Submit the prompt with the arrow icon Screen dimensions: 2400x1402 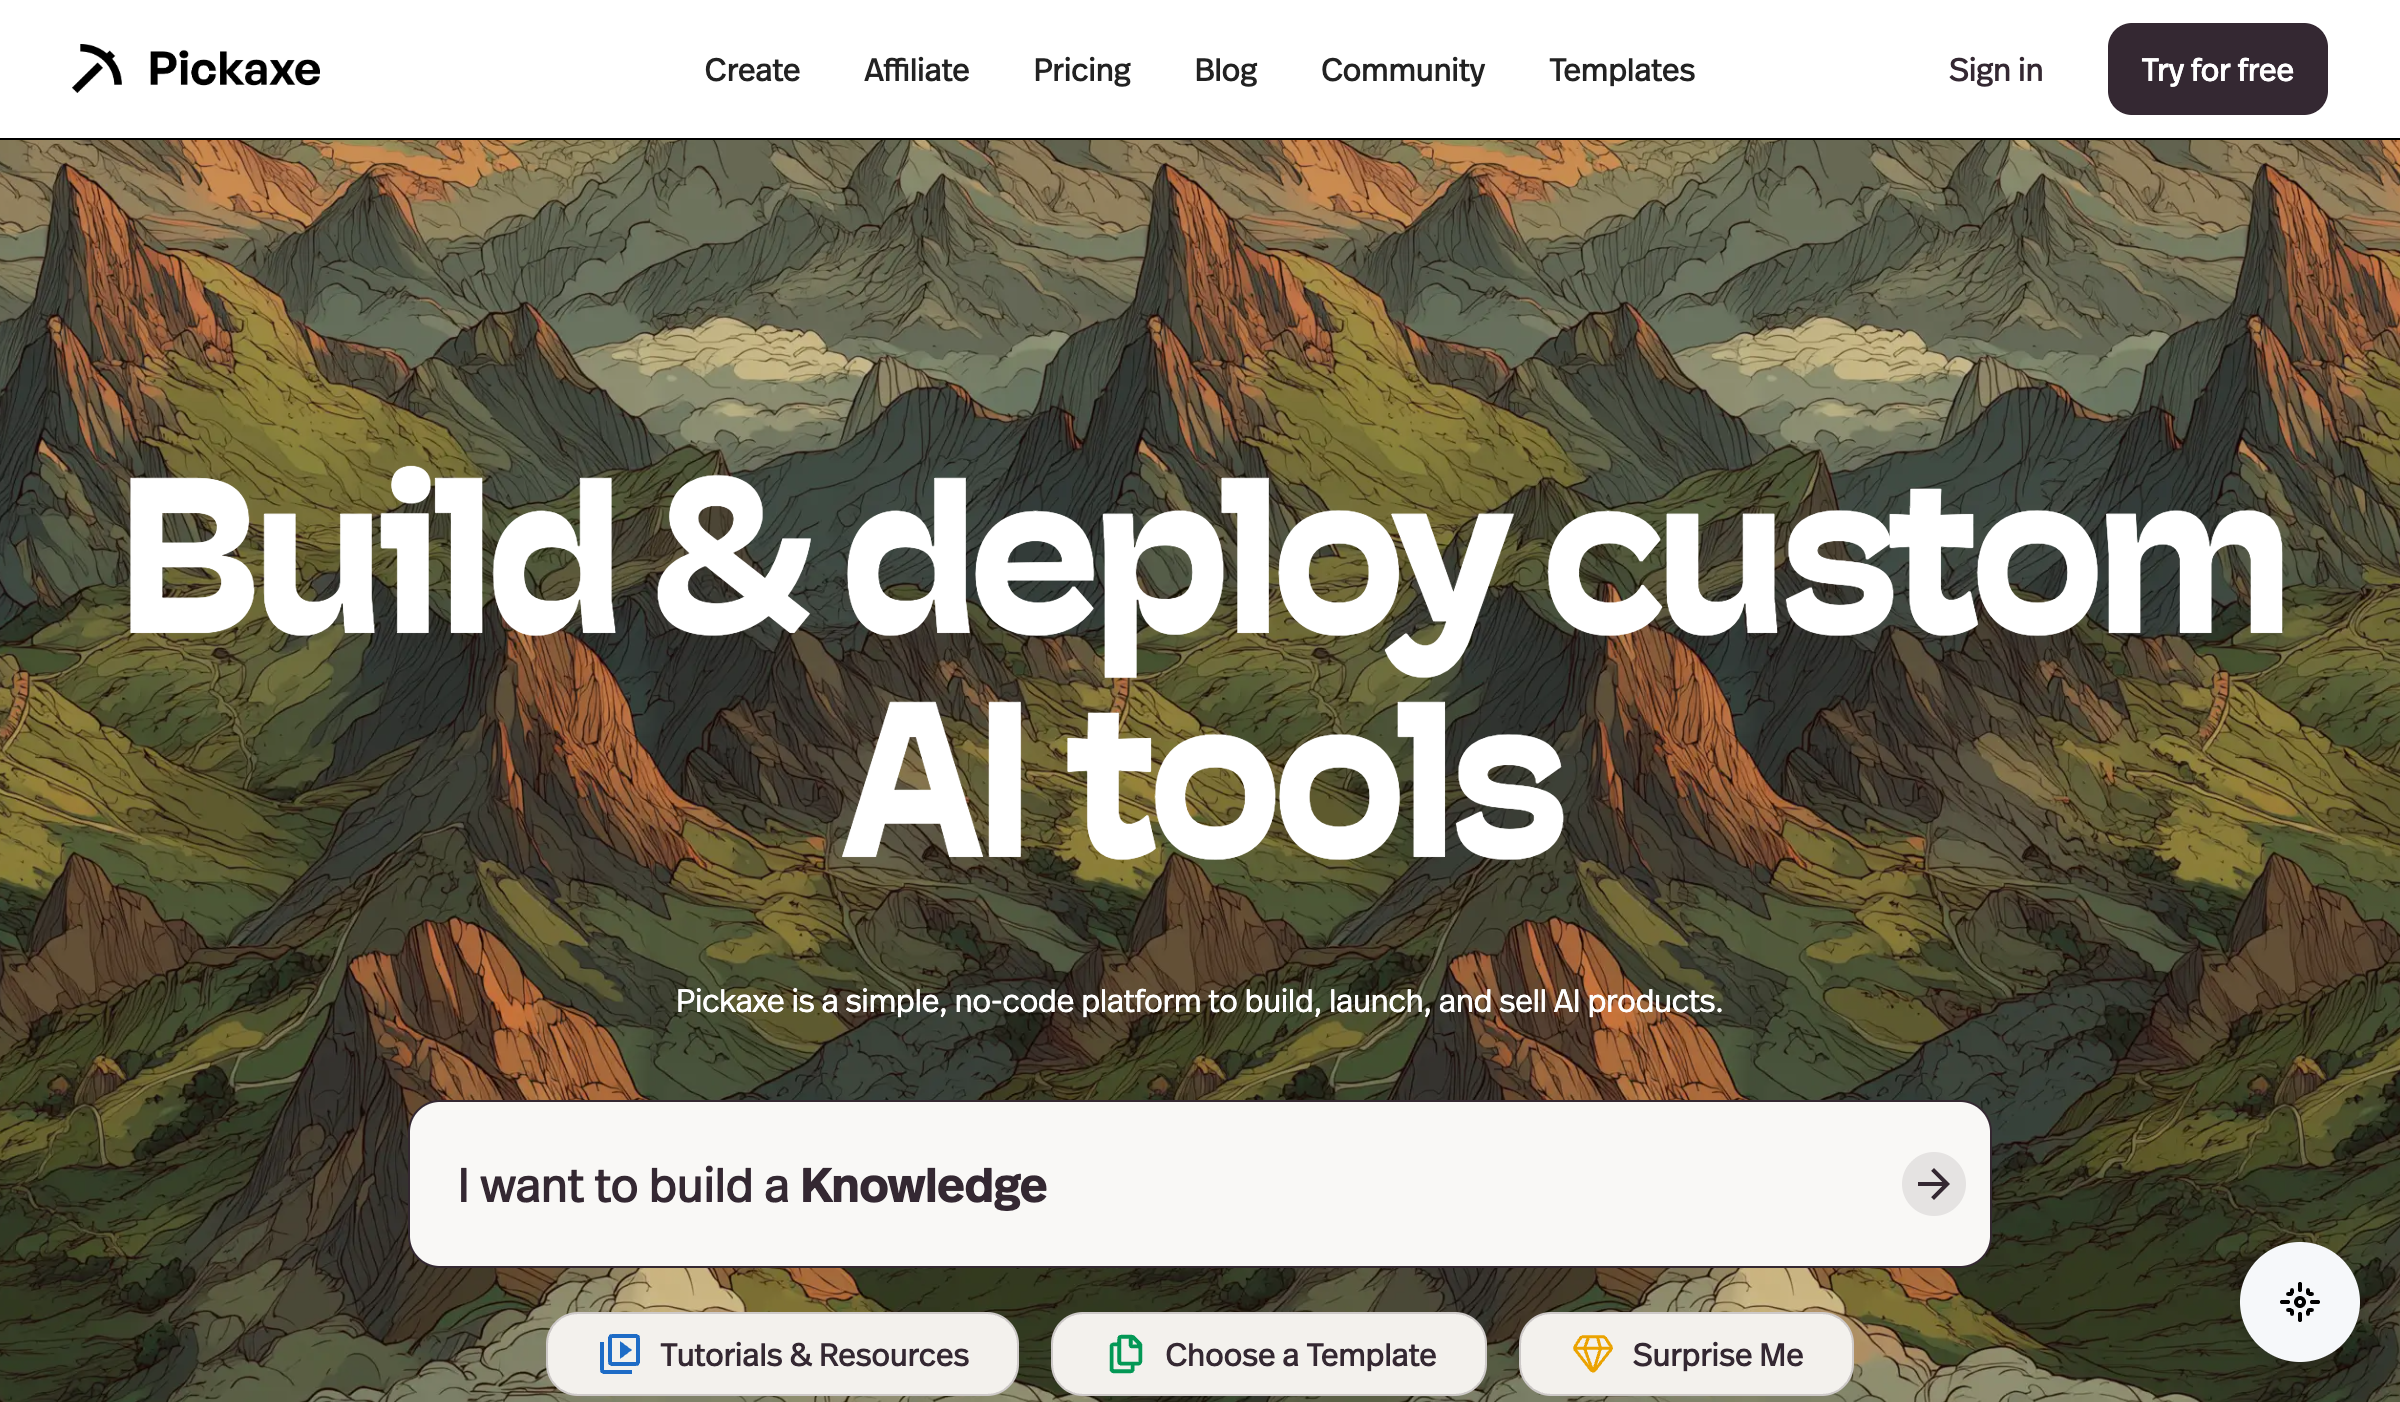point(1932,1185)
